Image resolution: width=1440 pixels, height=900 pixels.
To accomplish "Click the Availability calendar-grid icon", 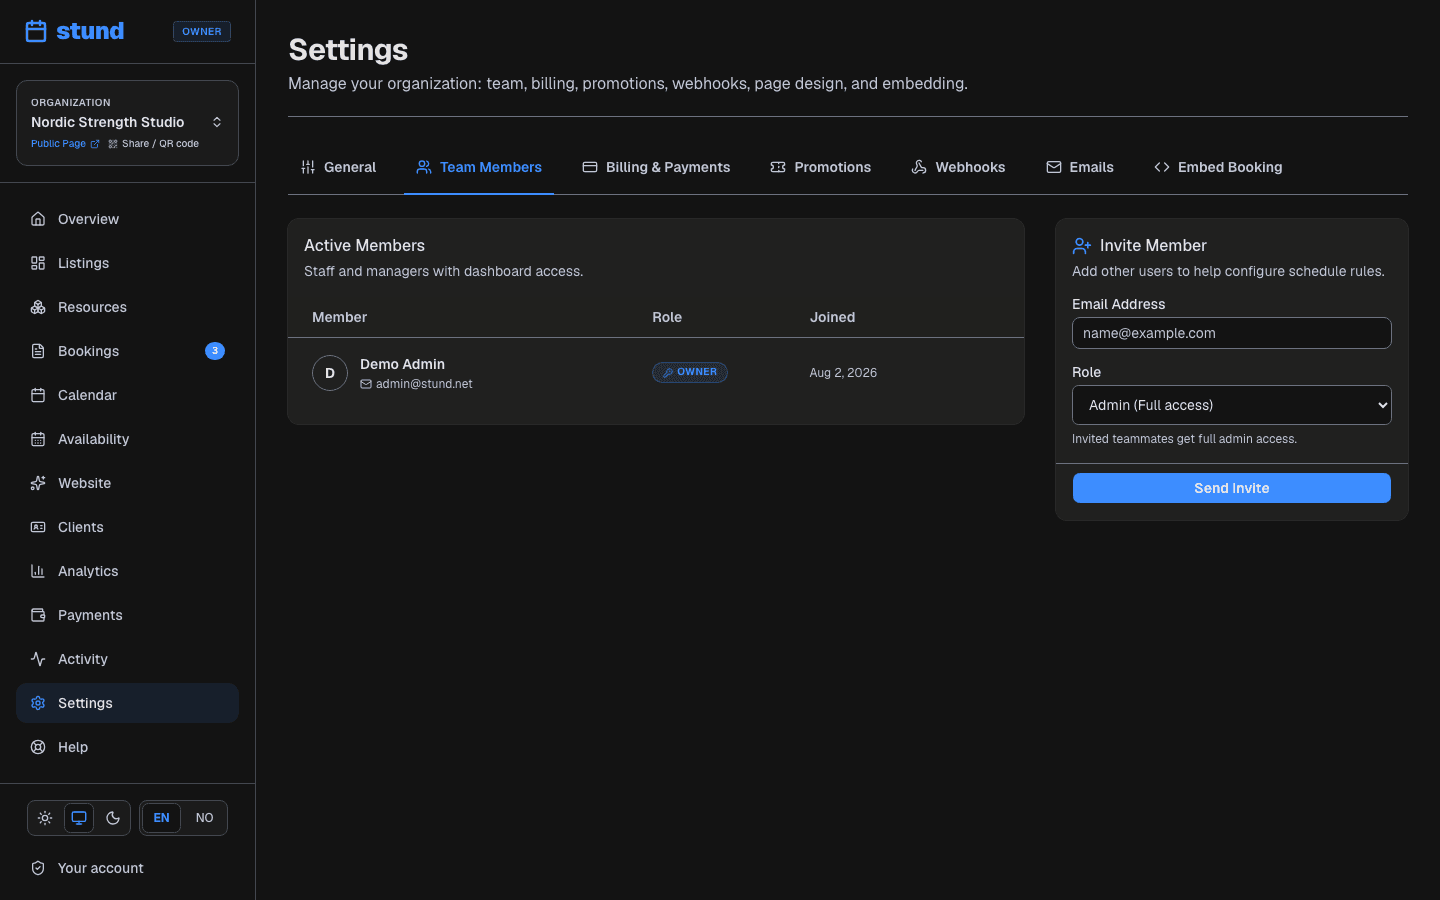I will [x=38, y=439].
